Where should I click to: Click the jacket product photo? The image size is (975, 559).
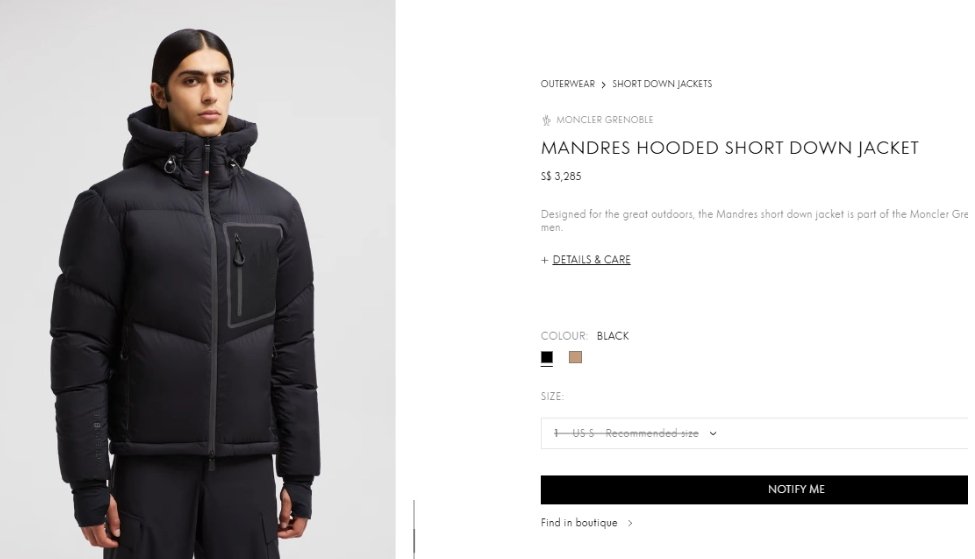[198, 280]
